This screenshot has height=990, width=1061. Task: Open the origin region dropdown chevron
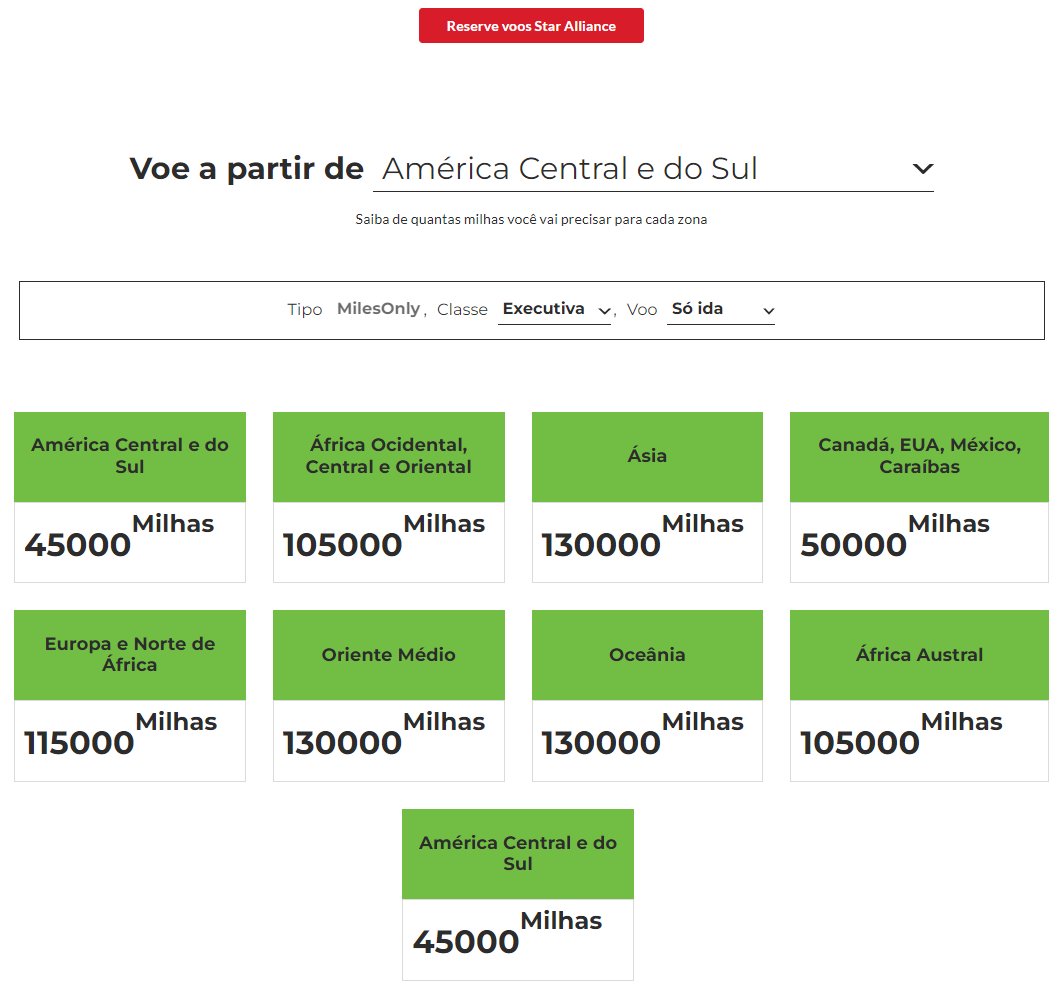coord(922,169)
